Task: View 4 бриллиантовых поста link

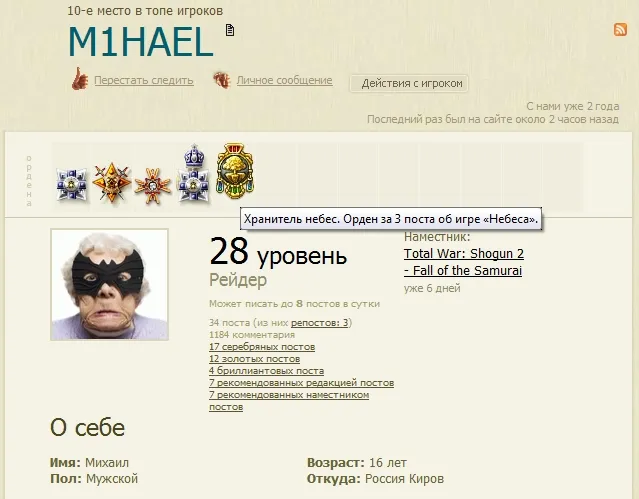Action: (267, 371)
